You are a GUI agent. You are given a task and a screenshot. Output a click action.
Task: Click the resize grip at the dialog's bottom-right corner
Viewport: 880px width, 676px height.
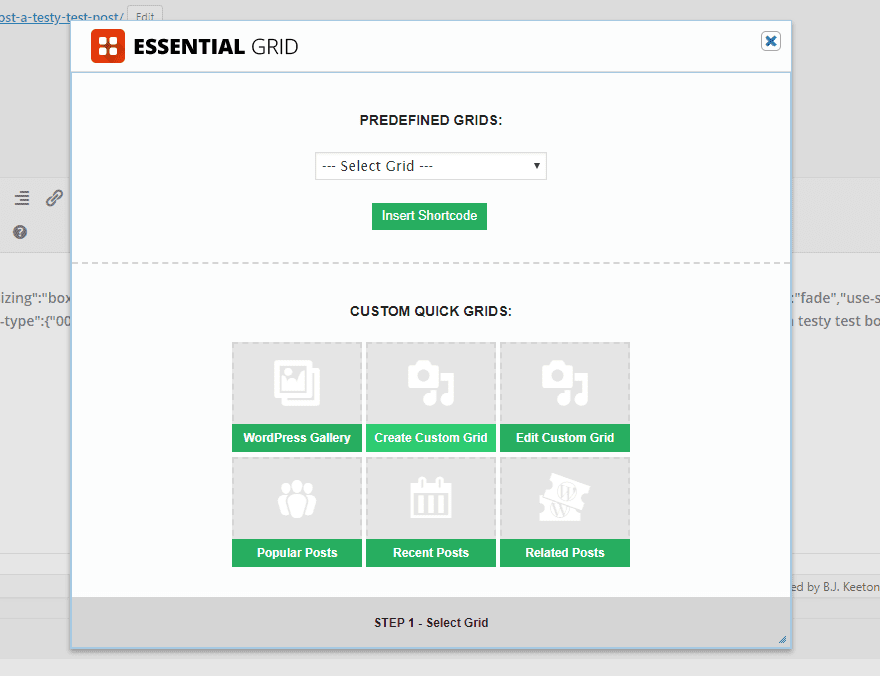pyautogui.click(x=781, y=637)
